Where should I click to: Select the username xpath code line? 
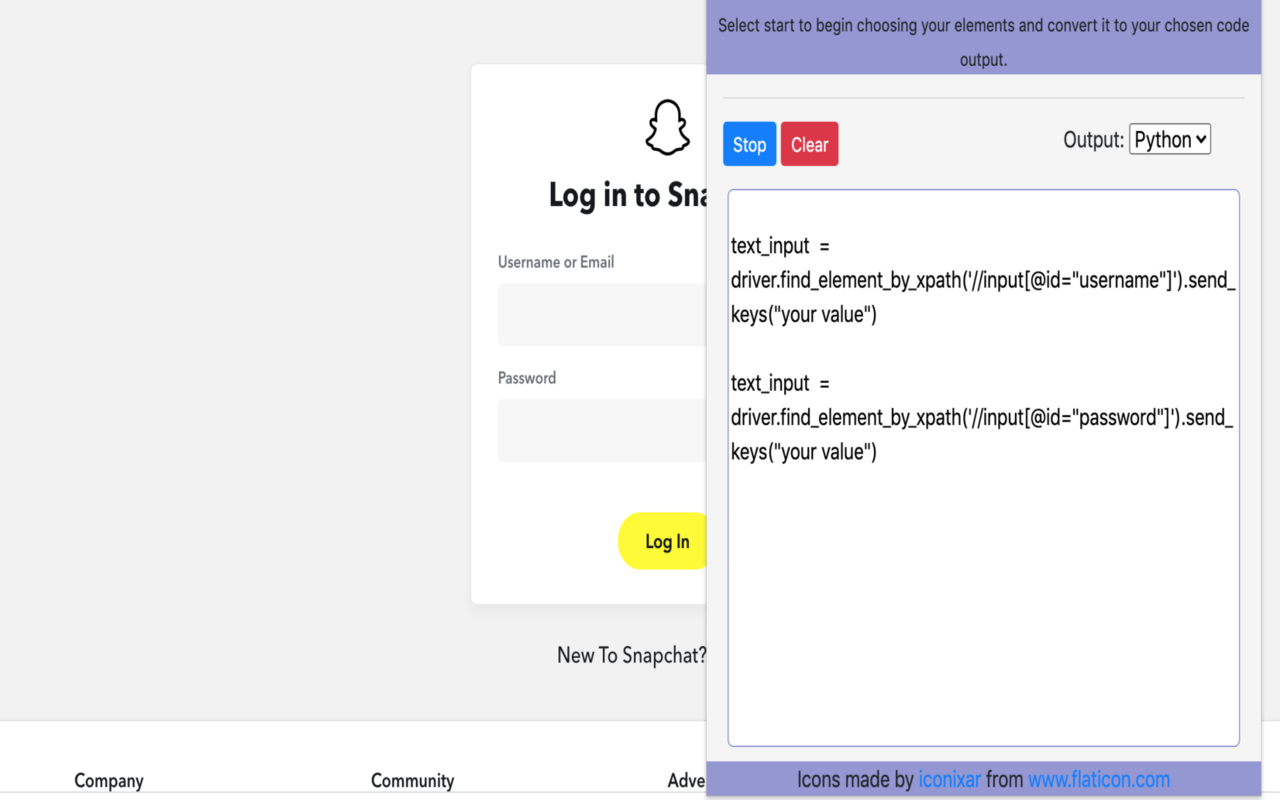click(983, 280)
